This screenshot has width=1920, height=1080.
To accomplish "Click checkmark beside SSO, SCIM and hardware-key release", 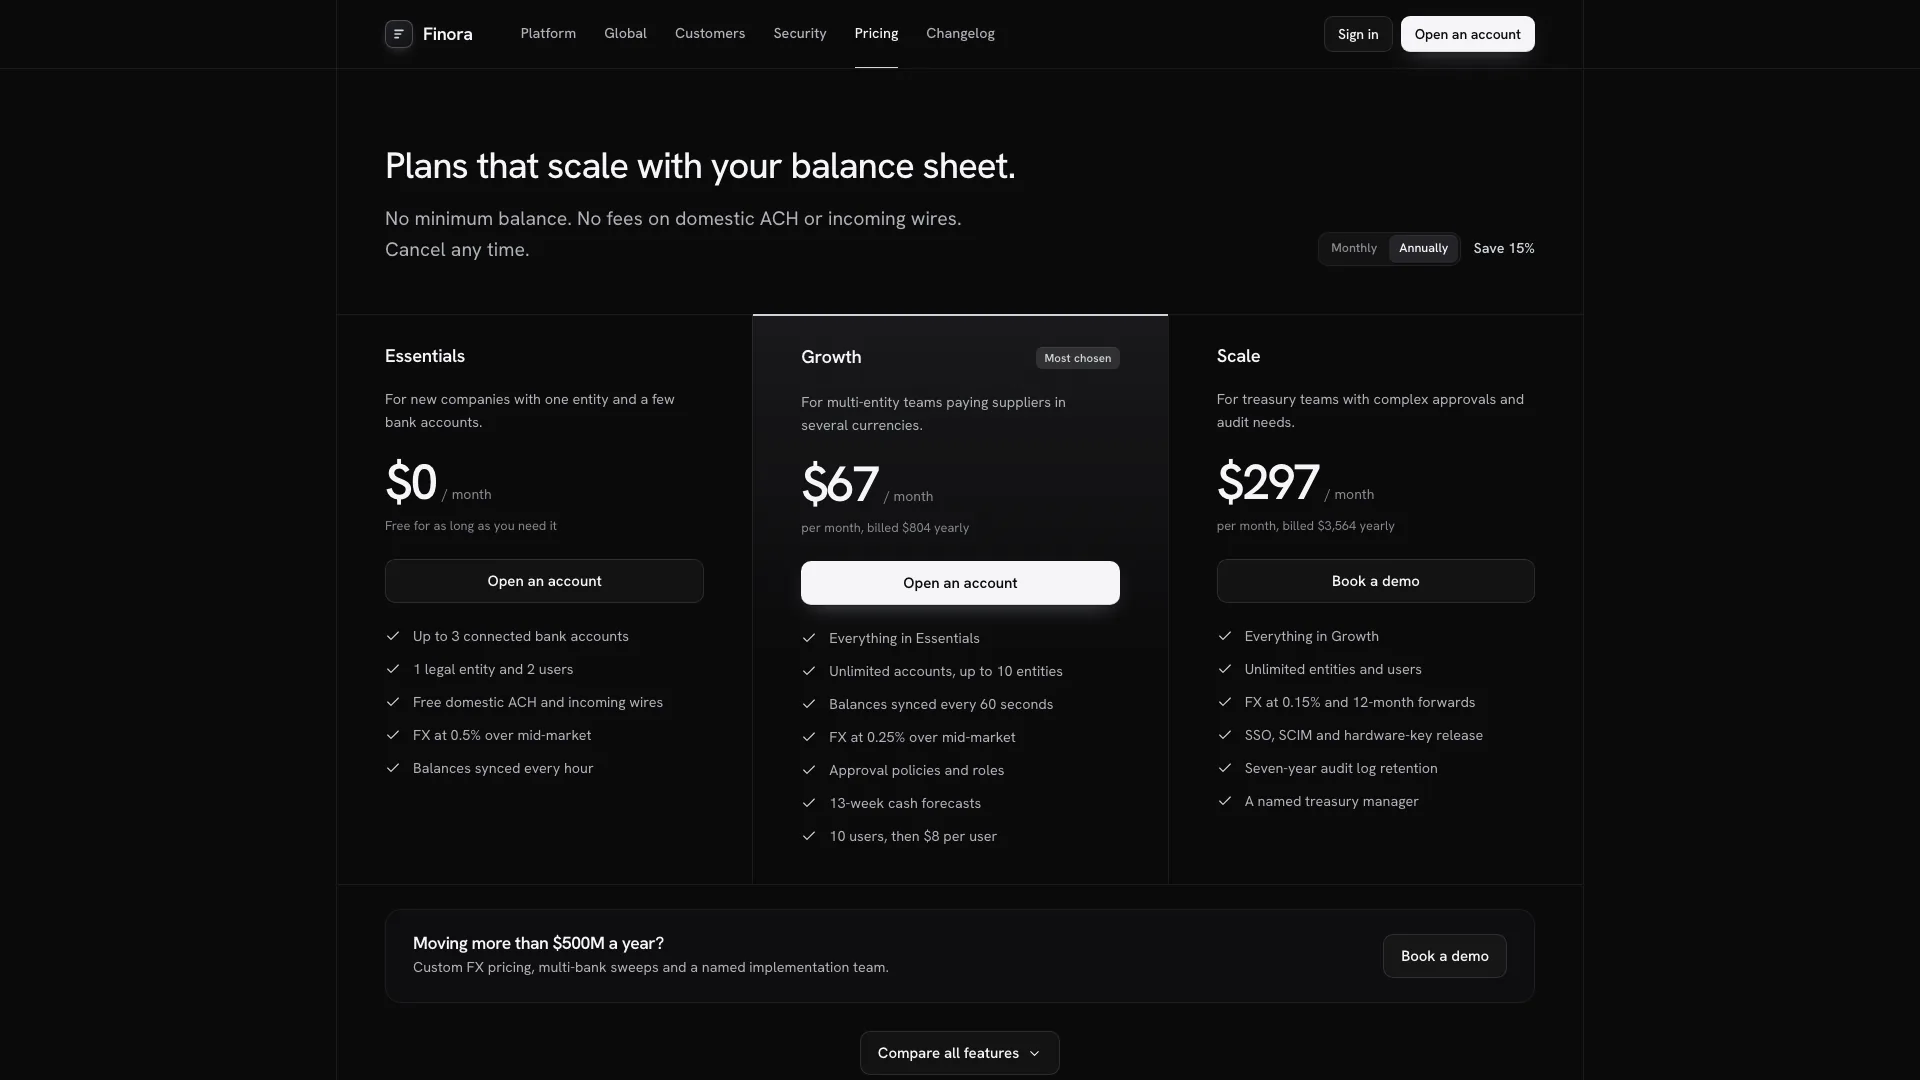I will (x=1225, y=735).
